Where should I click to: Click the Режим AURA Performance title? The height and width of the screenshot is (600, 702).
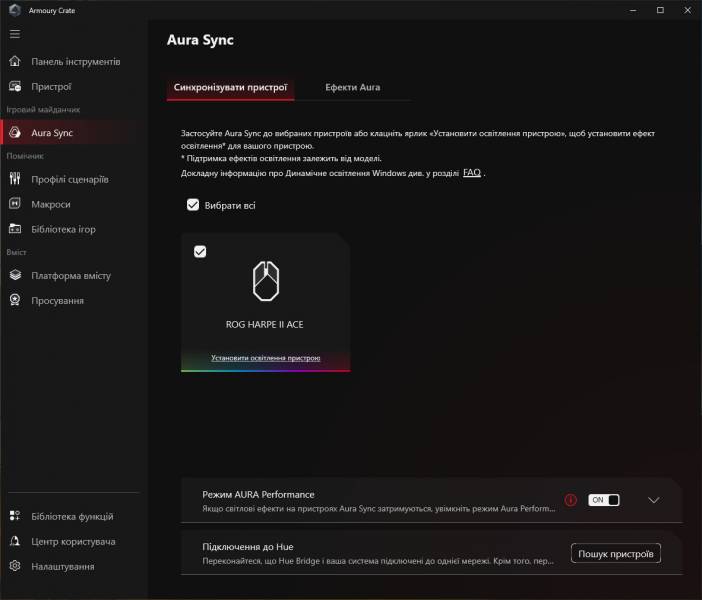(x=258, y=494)
